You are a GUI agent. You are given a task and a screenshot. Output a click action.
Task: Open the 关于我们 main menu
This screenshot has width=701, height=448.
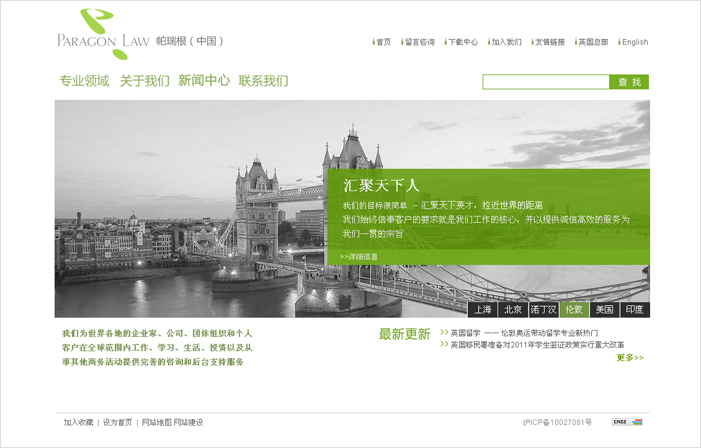click(x=144, y=81)
